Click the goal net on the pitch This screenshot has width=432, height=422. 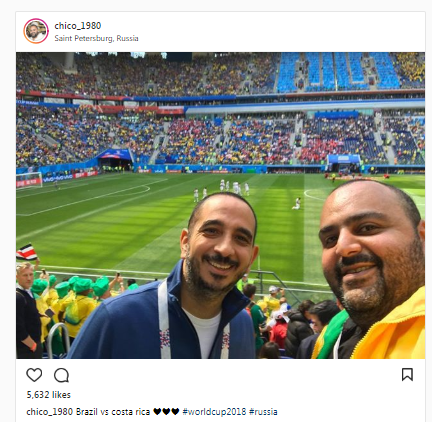click(29, 180)
